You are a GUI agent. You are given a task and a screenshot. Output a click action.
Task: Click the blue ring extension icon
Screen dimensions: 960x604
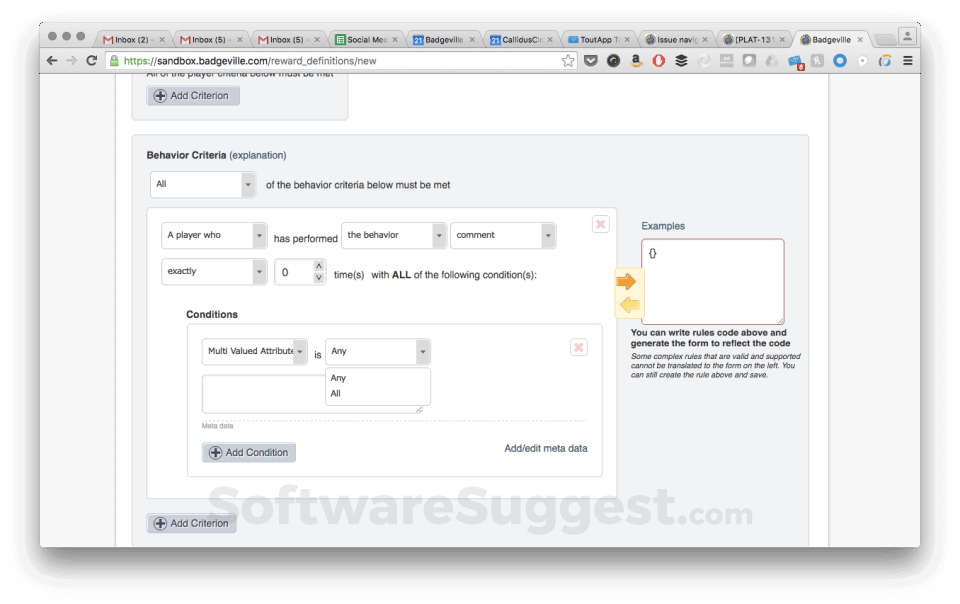(x=840, y=61)
